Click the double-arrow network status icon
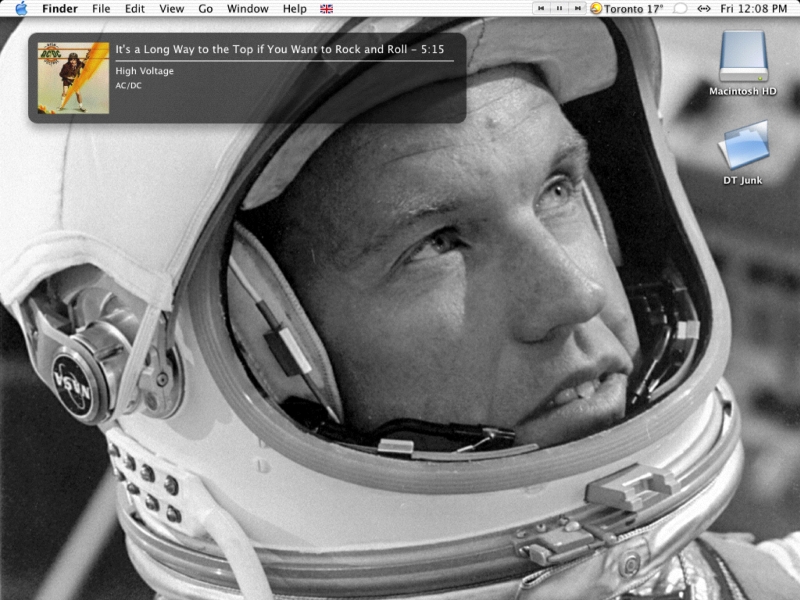Viewport: 800px width, 600px height. click(703, 8)
